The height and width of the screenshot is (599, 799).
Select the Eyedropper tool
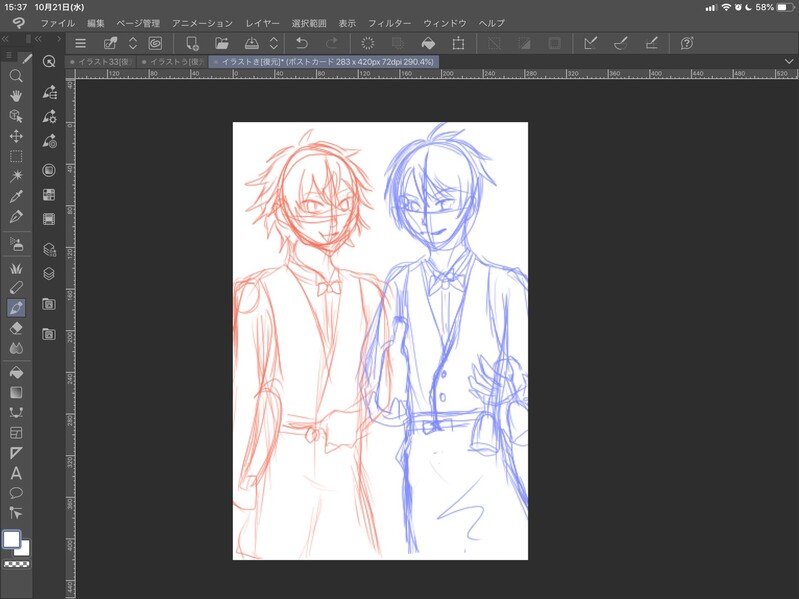pyautogui.click(x=16, y=196)
